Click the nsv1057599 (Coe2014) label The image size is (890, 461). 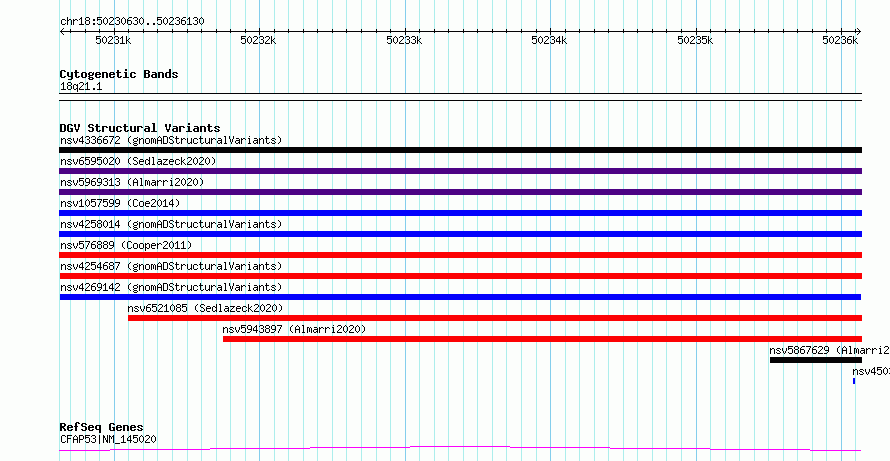(x=120, y=203)
